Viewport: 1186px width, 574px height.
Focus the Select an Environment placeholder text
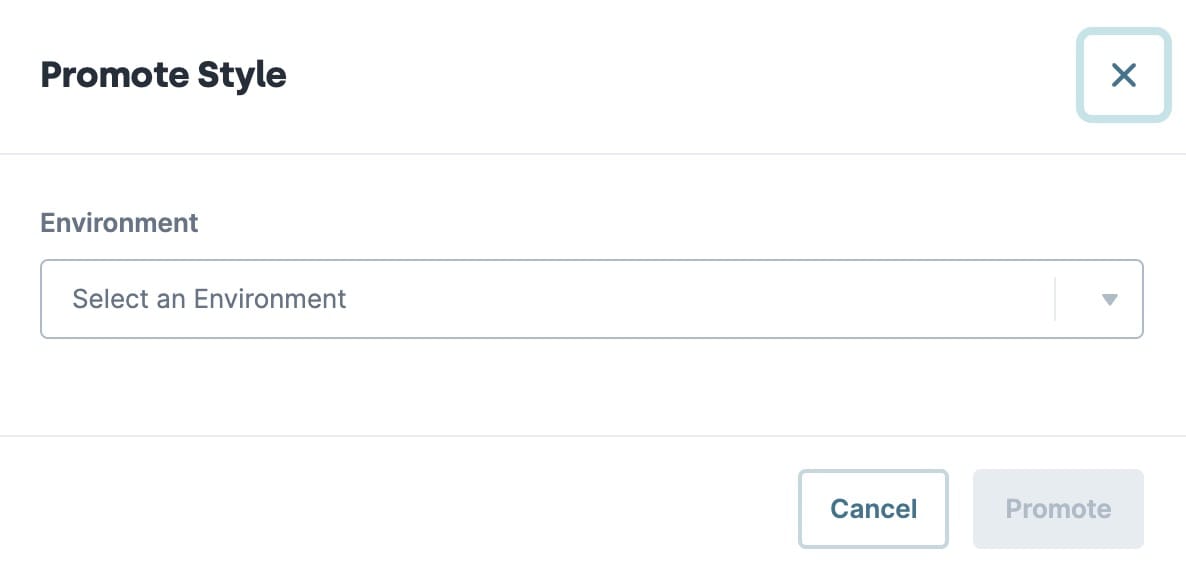click(209, 299)
